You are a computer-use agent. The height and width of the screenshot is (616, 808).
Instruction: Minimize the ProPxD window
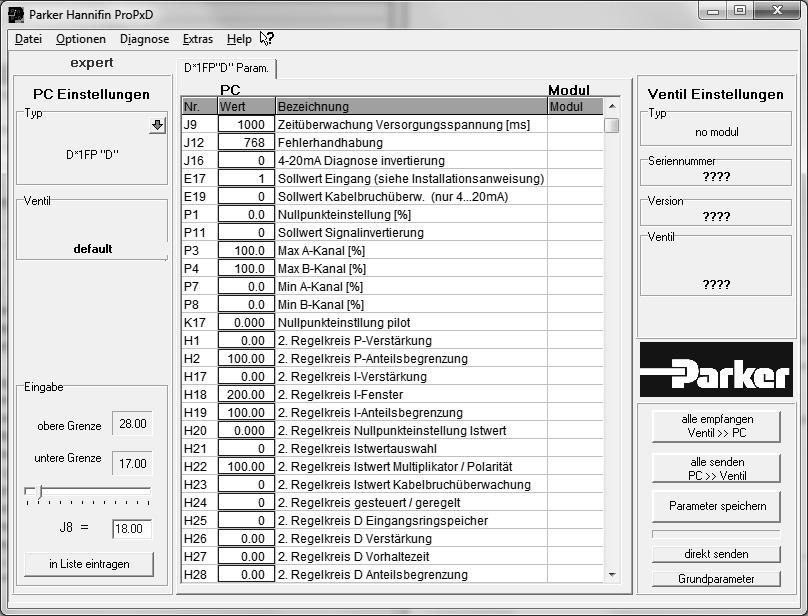(713, 11)
